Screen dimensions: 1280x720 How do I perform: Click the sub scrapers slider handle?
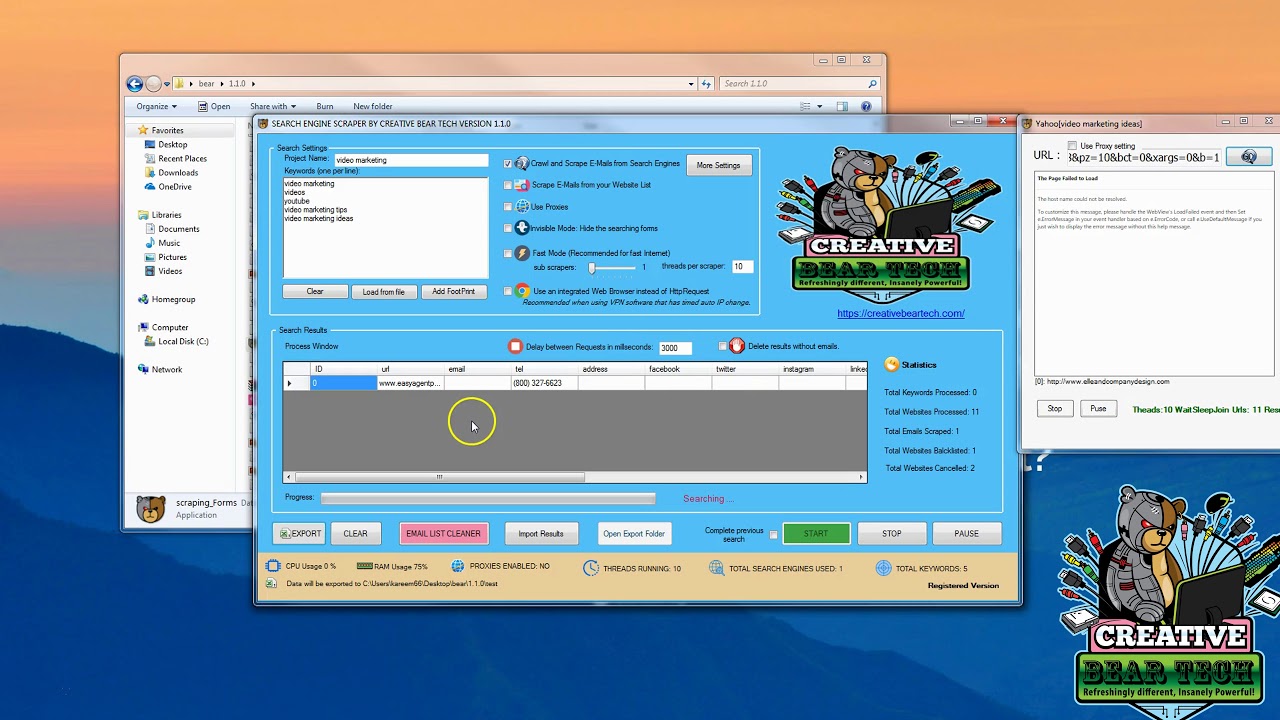click(592, 268)
